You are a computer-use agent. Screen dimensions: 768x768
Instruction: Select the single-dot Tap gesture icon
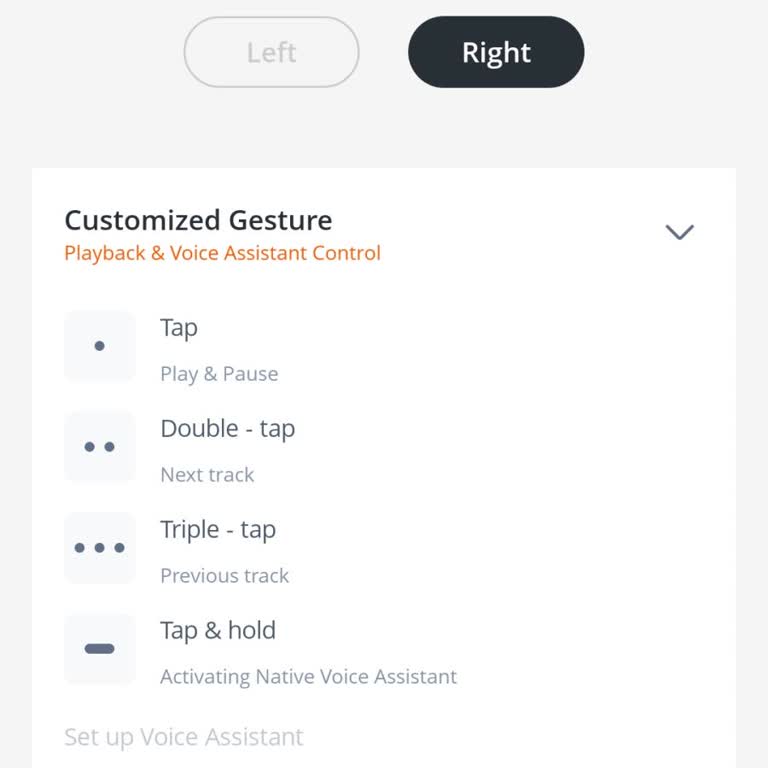point(100,346)
